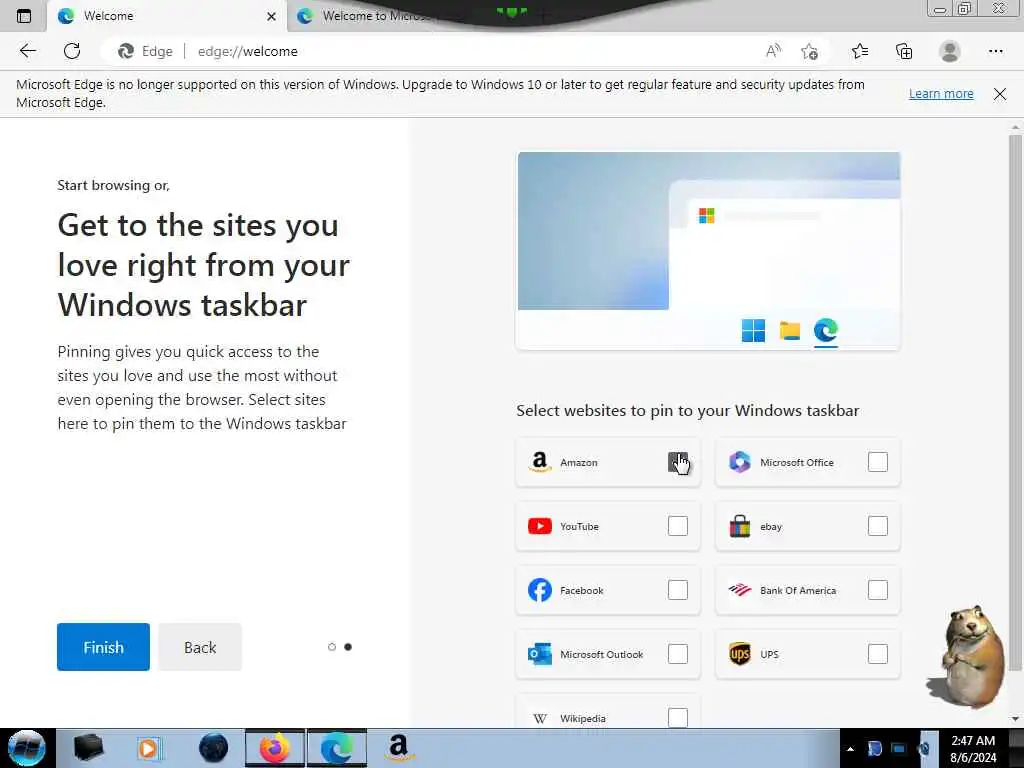Screen dimensions: 1024x768
Task: Click the Learn more link
Action: (x=941, y=93)
